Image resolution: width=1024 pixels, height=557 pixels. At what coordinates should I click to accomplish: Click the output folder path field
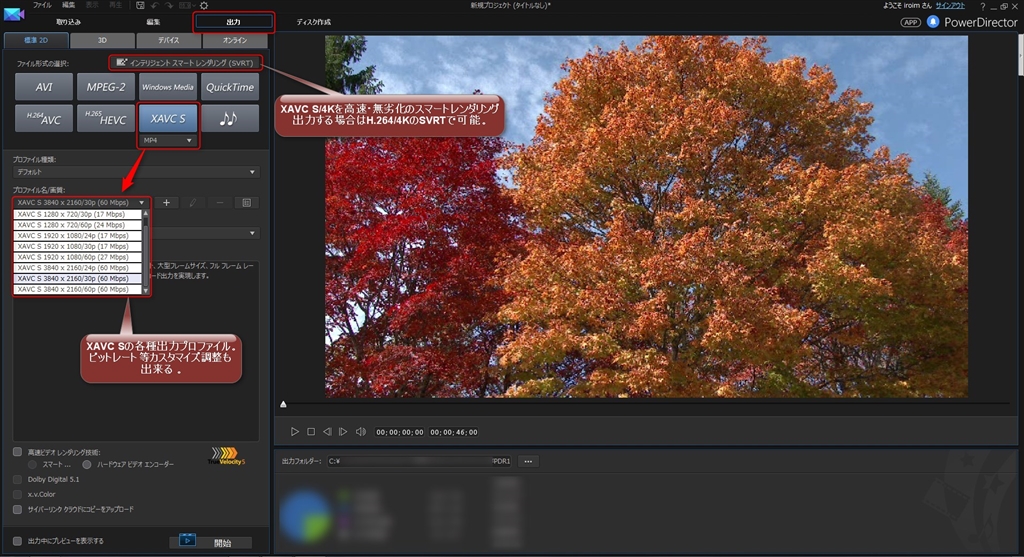point(419,461)
